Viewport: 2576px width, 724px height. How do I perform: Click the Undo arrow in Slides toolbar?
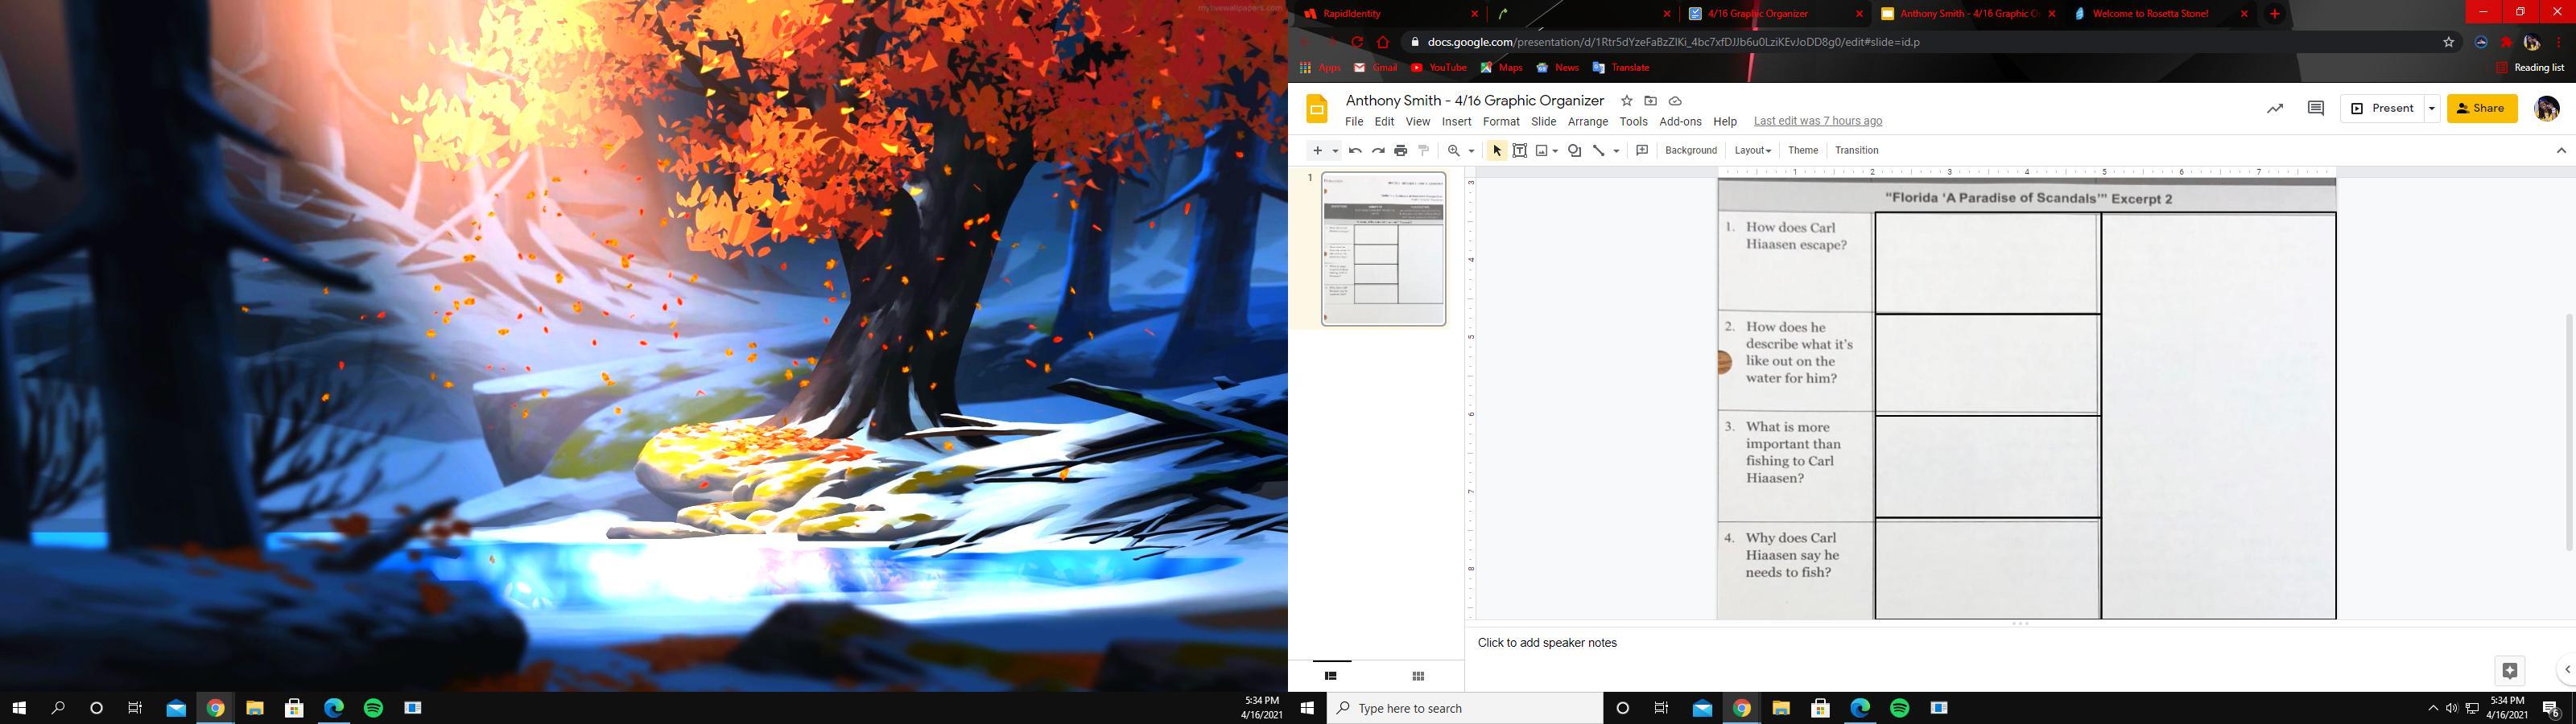click(1355, 151)
